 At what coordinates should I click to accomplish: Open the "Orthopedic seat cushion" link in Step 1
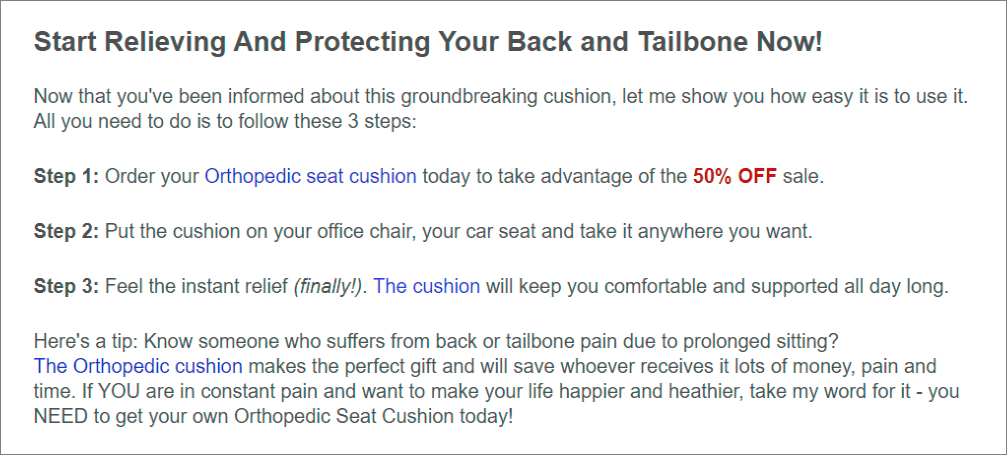(x=310, y=176)
